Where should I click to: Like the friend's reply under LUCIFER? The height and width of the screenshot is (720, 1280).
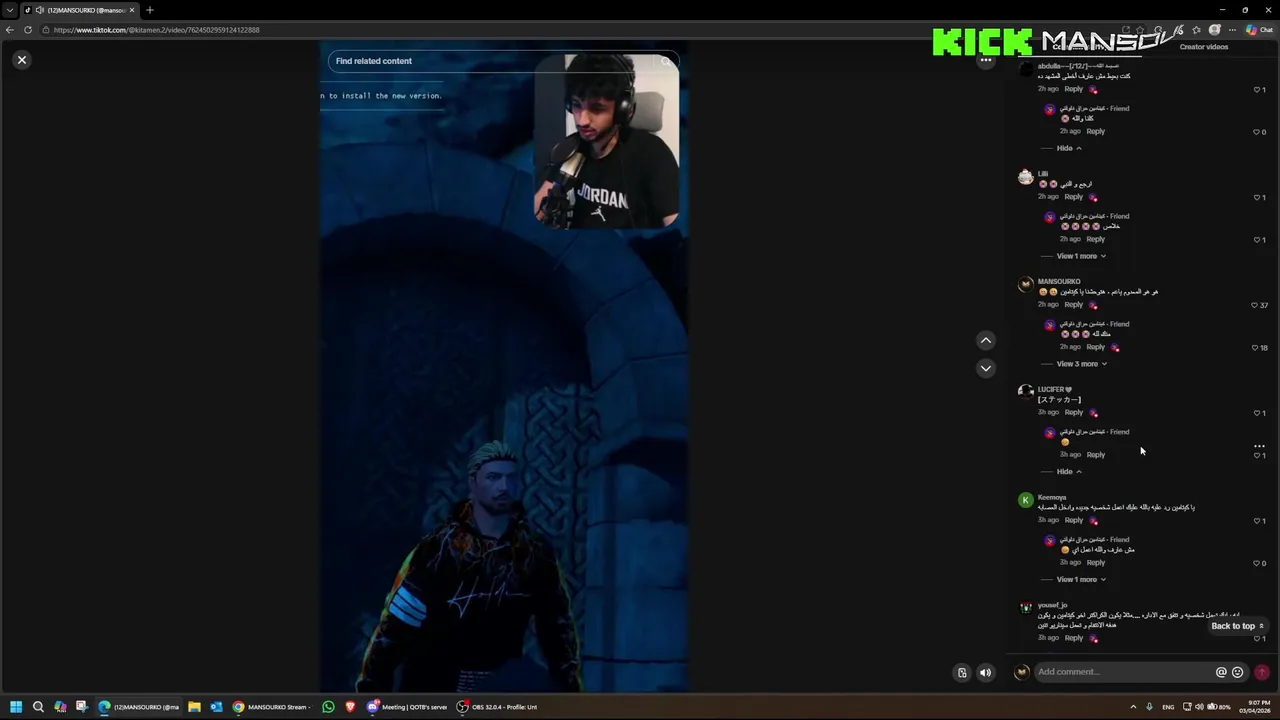[1259, 456]
